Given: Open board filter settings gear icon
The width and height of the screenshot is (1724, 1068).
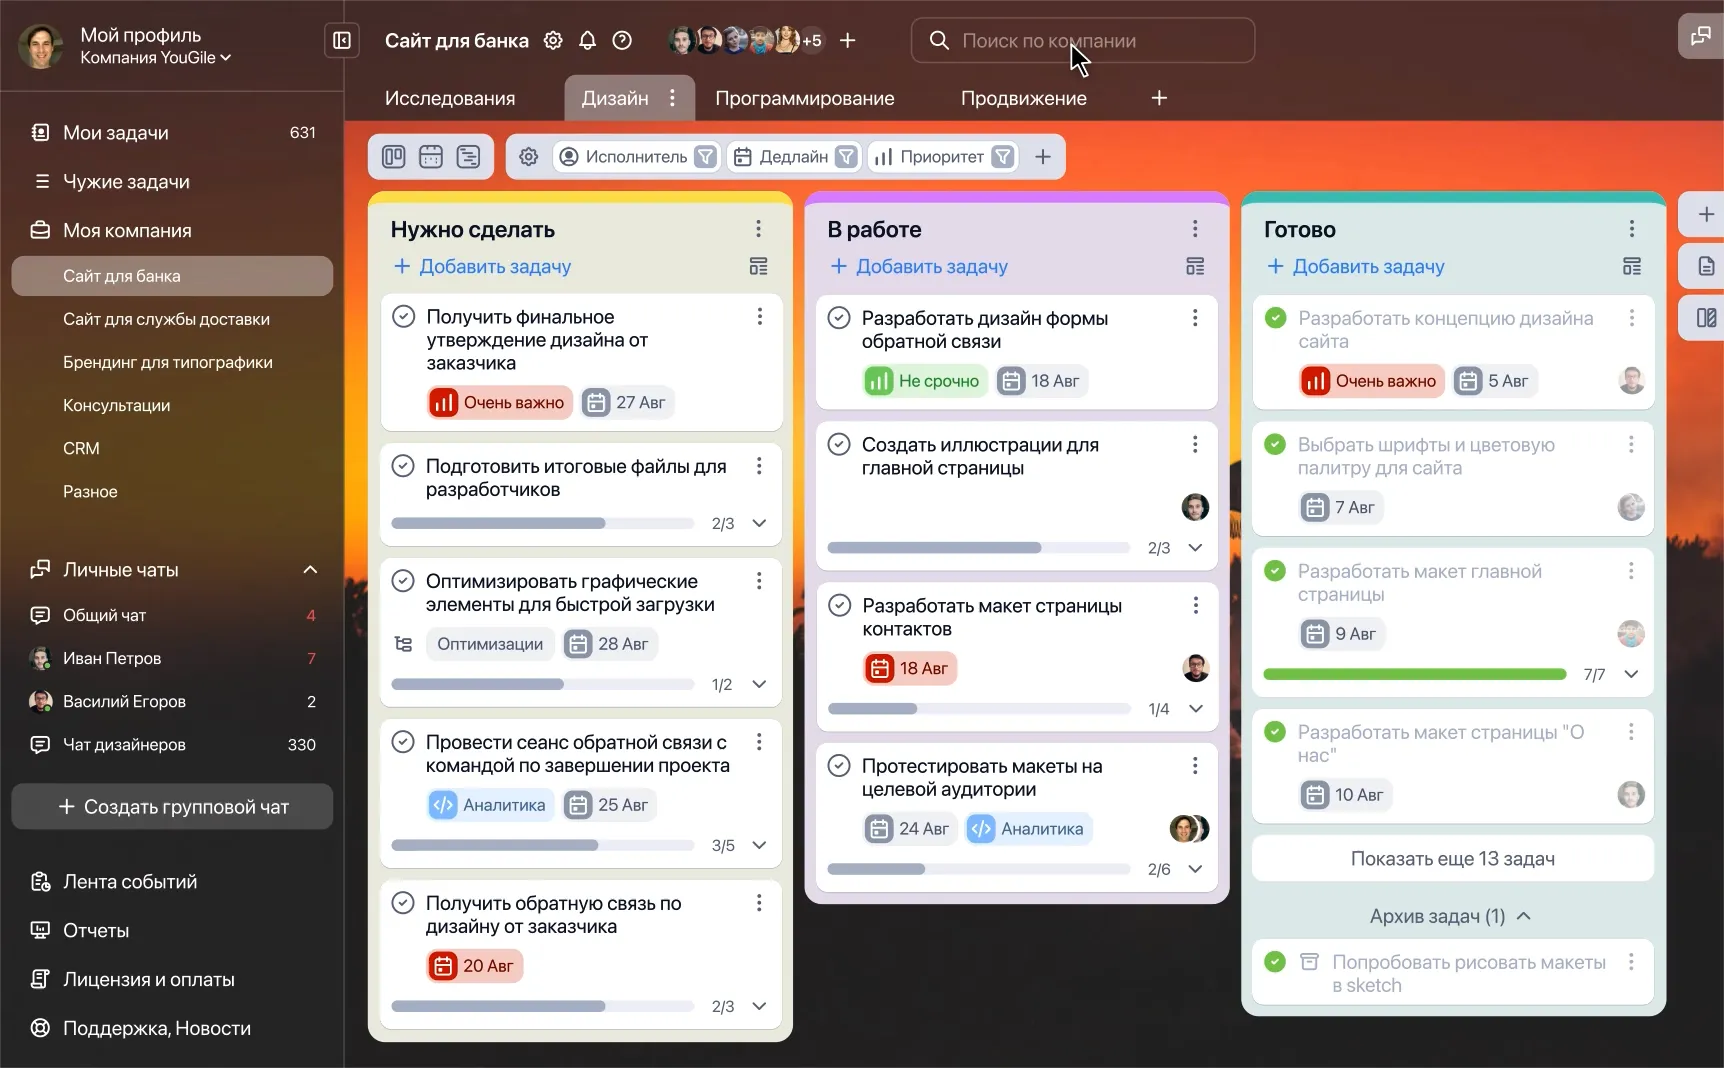Looking at the screenshot, I should coord(529,157).
